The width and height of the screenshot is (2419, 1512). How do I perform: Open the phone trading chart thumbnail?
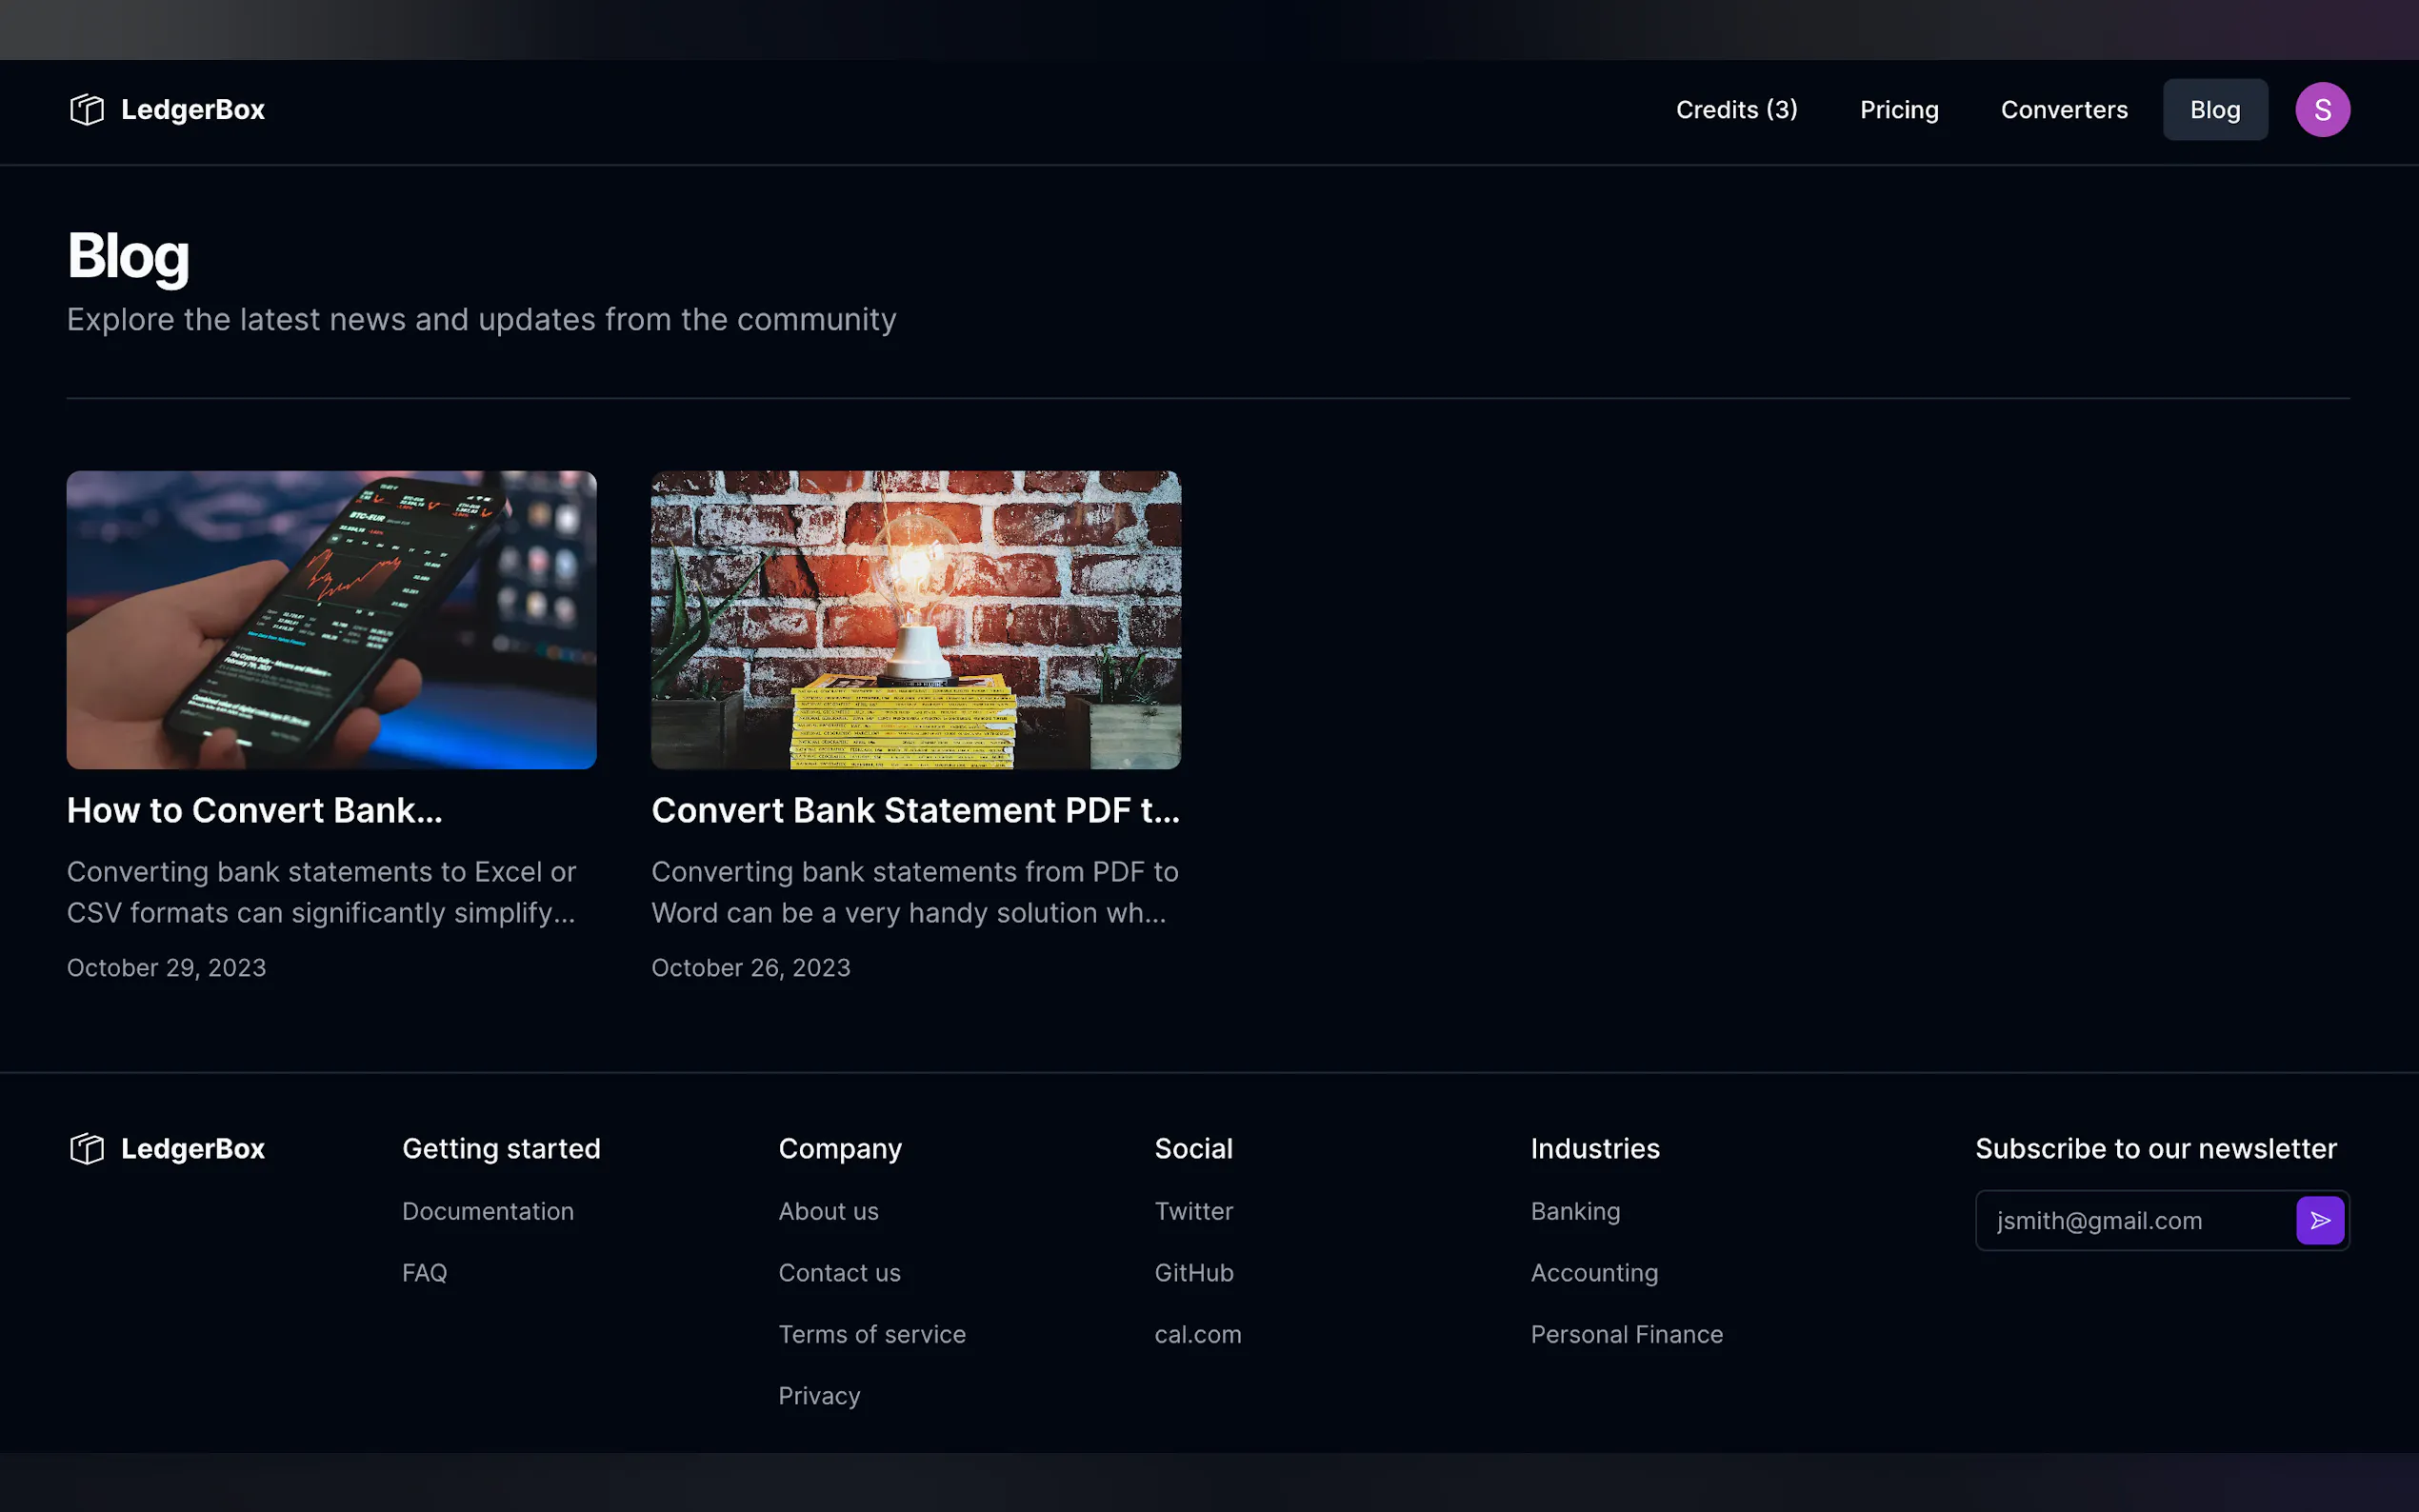pyautogui.click(x=331, y=620)
